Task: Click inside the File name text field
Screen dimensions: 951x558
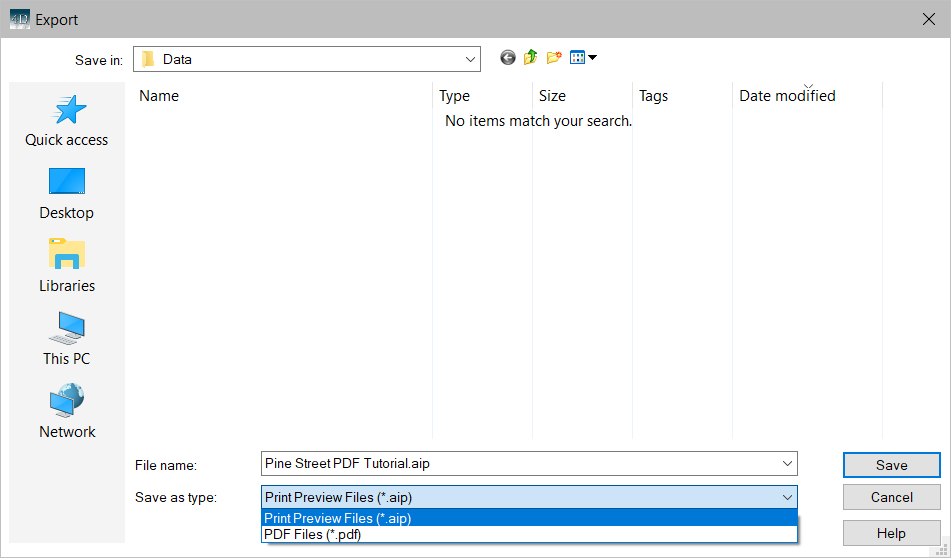Action: coord(520,463)
